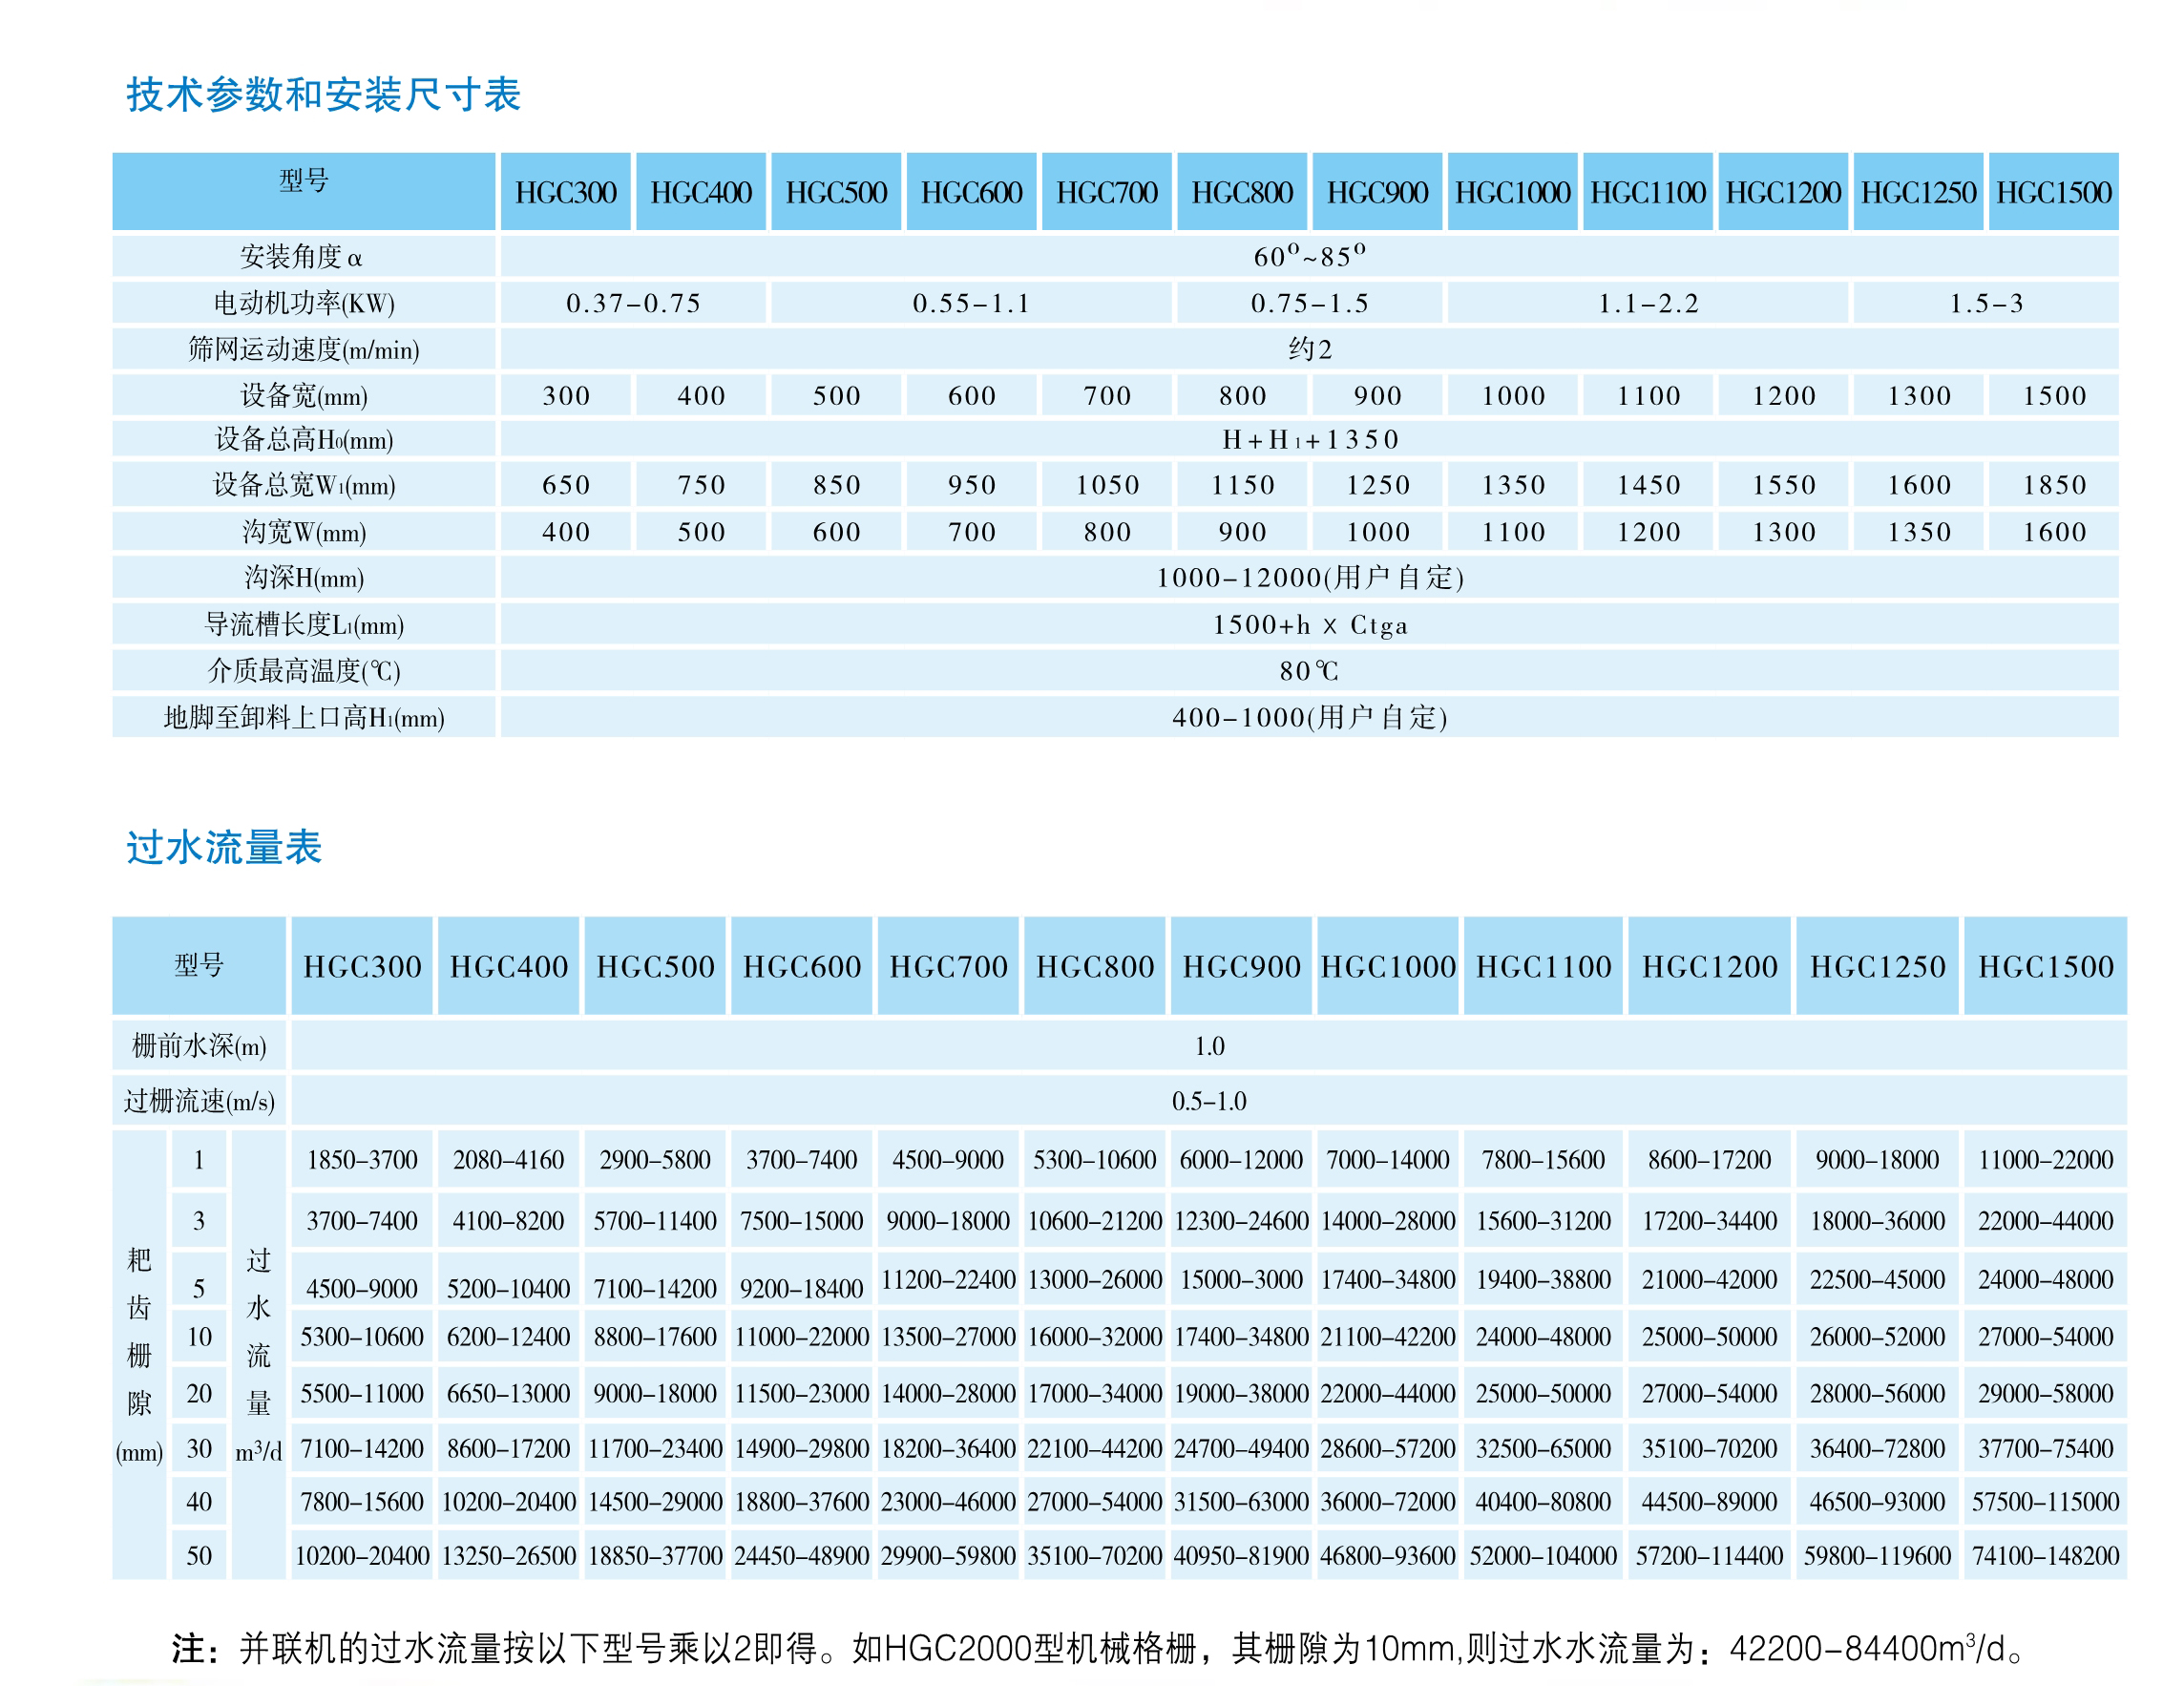Select the 过栅流速 value 0.5-1.0
The width and height of the screenshot is (2184, 1686).
(1208, 1101)
